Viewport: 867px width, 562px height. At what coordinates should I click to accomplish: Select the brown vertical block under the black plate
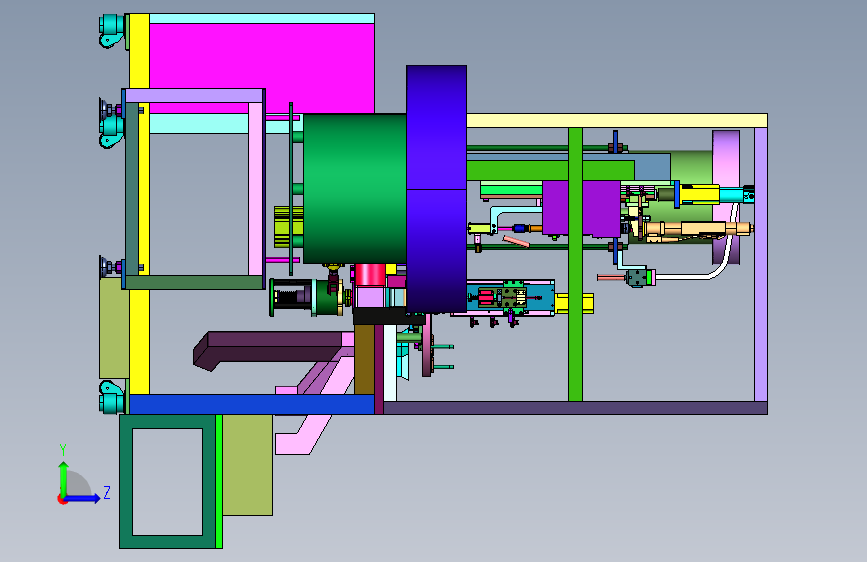[364, 360]
